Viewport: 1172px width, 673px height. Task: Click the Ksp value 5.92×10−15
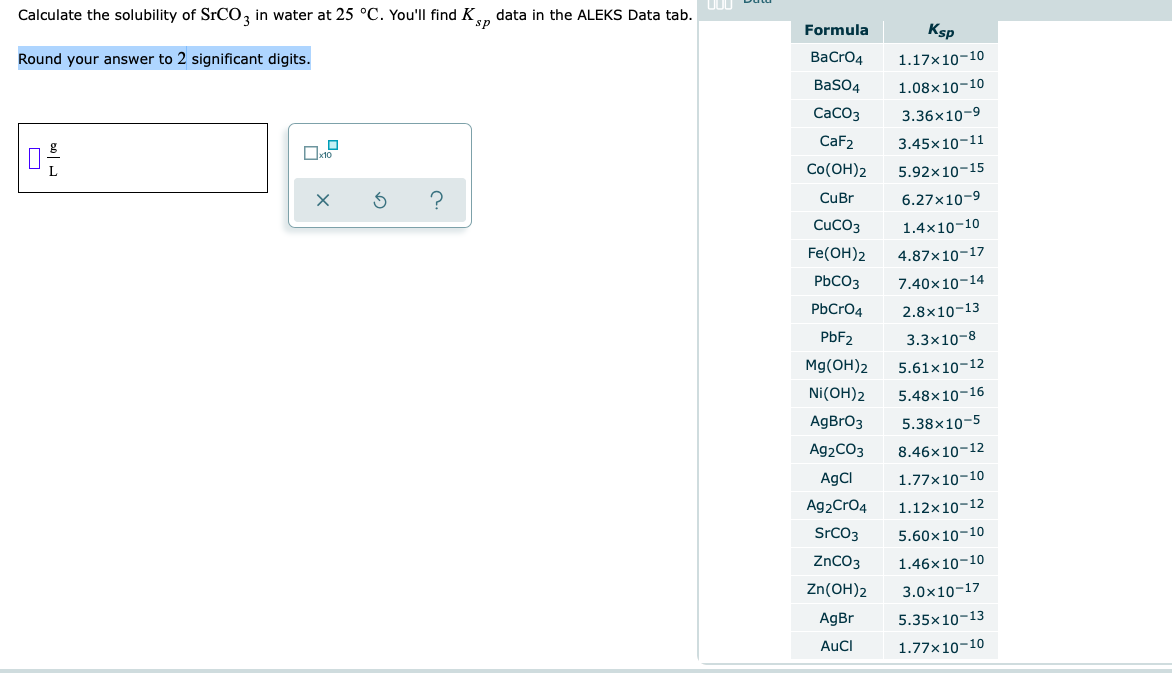(941, 170)
